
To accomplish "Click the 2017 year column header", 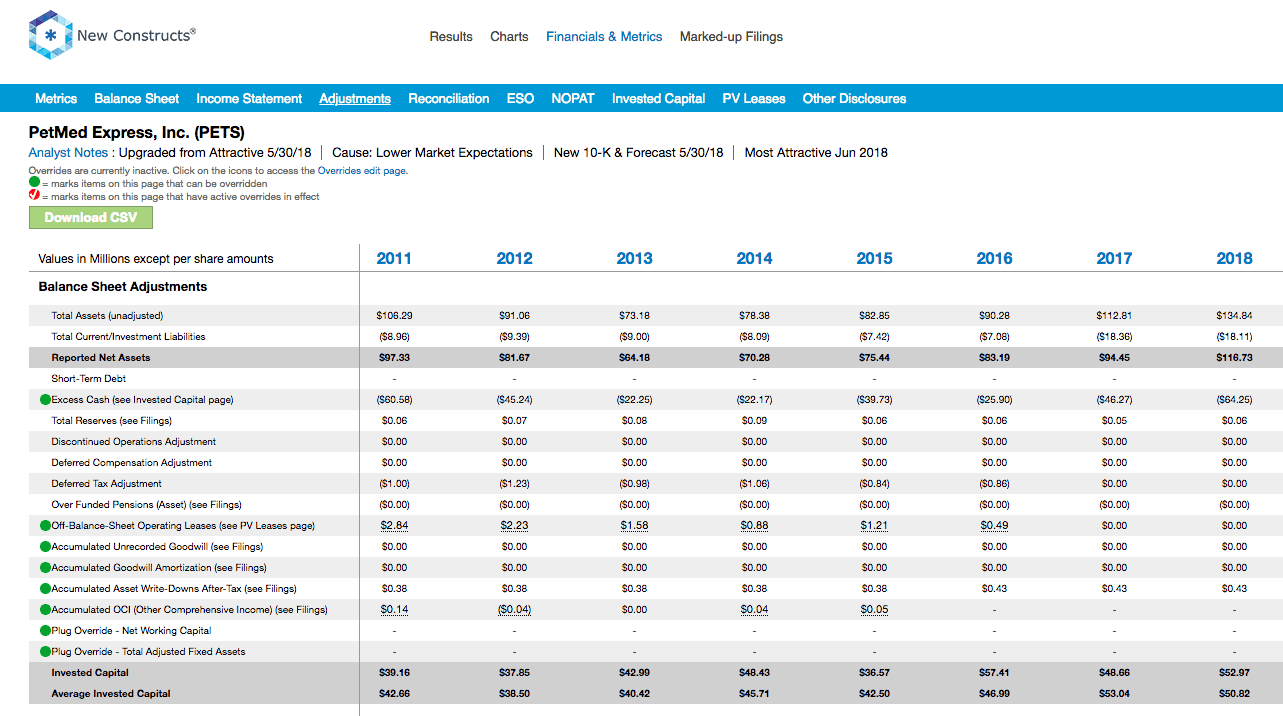I will [1114, 258].
